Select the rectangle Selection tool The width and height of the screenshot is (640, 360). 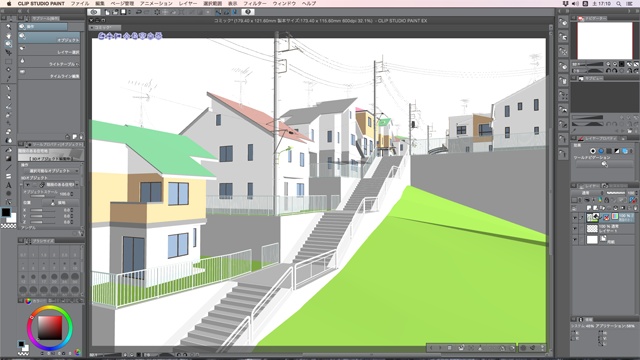(x=8, y=61)
